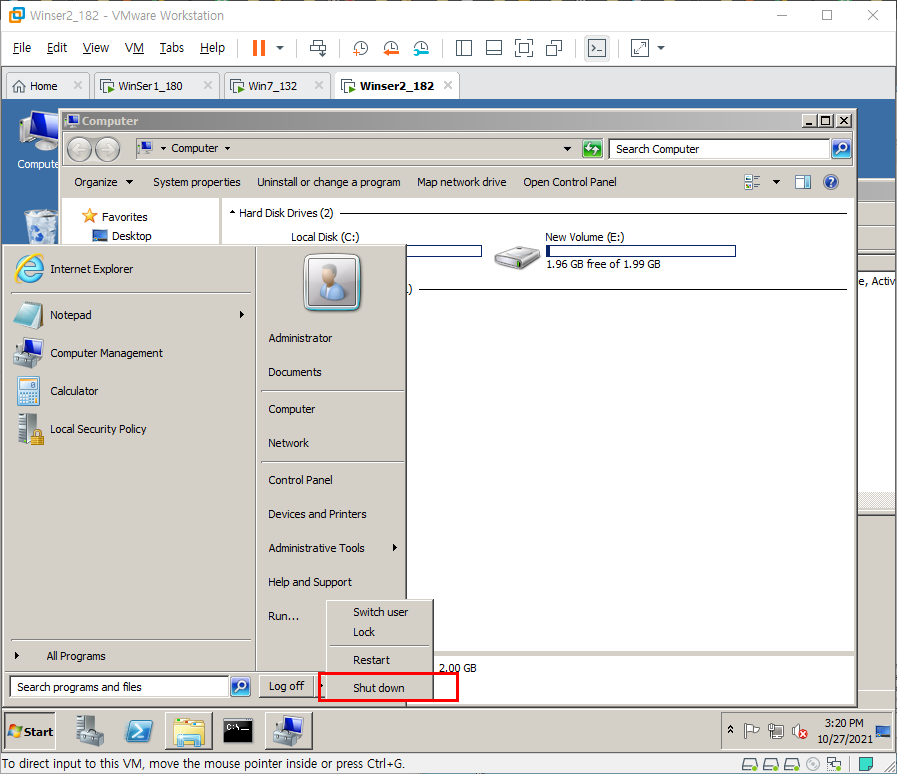Click Search programs and files box

pos(120,686)
